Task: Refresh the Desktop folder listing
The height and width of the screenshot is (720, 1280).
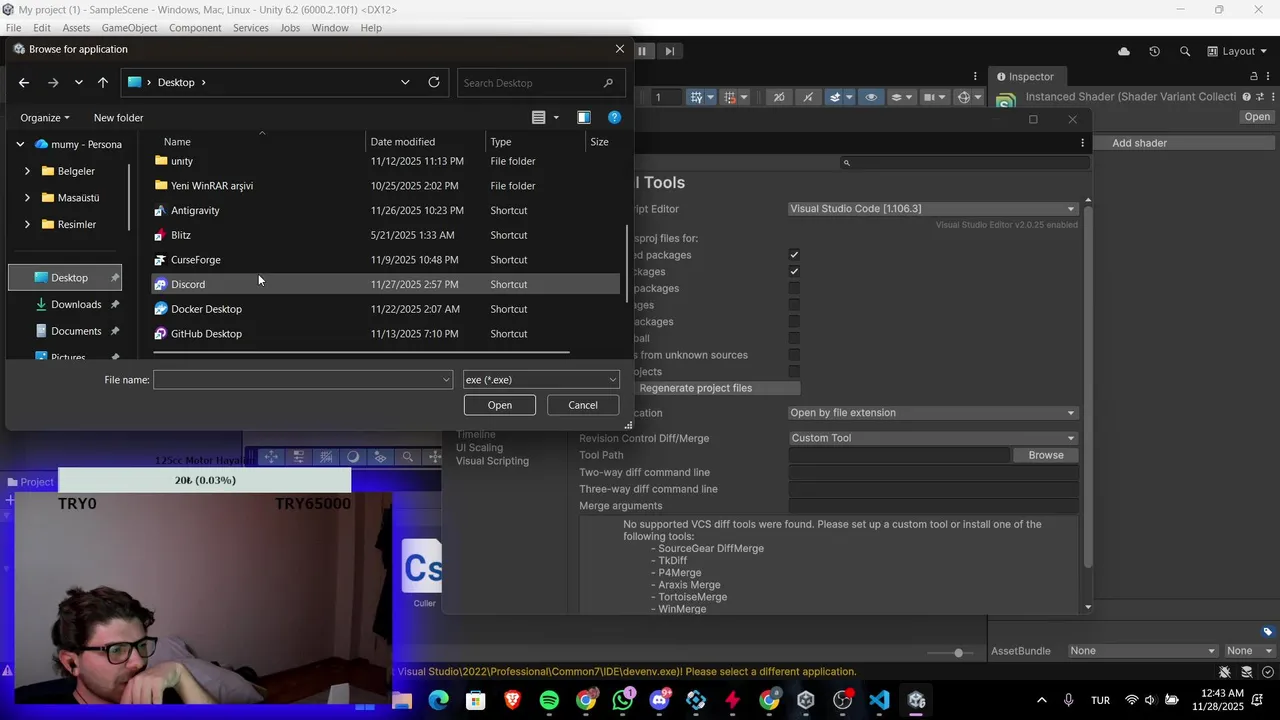Action: [434, 82]
